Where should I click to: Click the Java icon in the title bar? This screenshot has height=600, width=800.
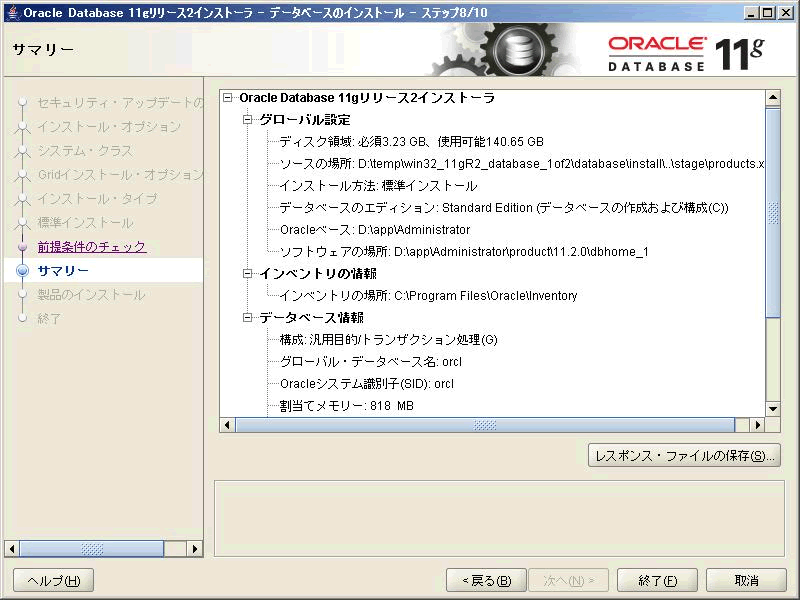click(11, 12)
